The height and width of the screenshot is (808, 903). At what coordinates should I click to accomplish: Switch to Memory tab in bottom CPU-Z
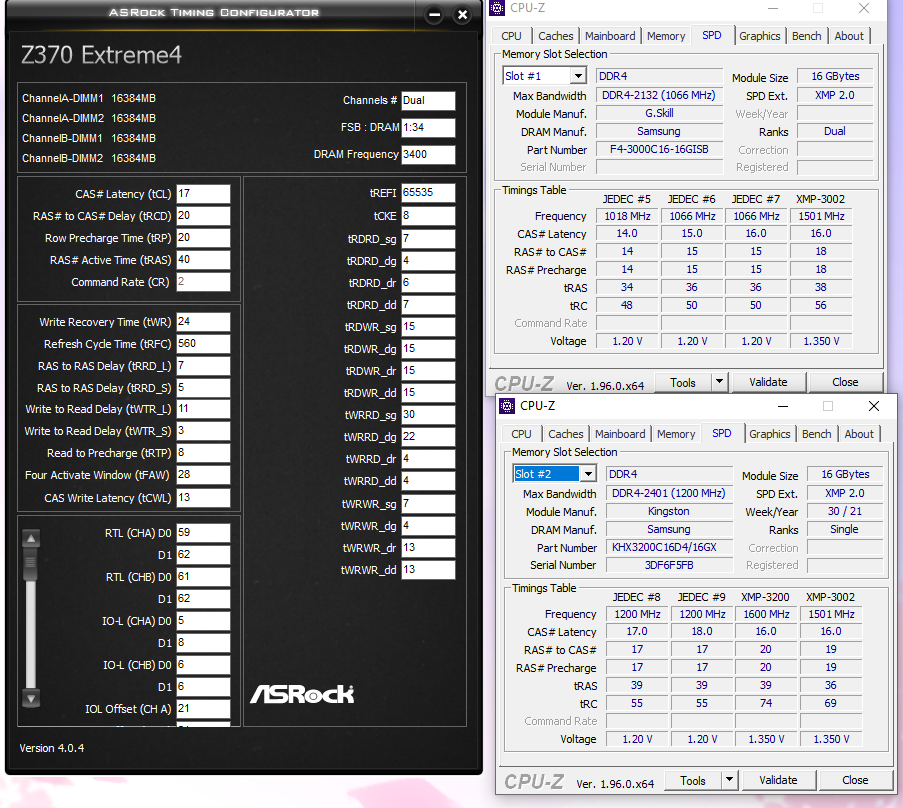click(676, 434)
